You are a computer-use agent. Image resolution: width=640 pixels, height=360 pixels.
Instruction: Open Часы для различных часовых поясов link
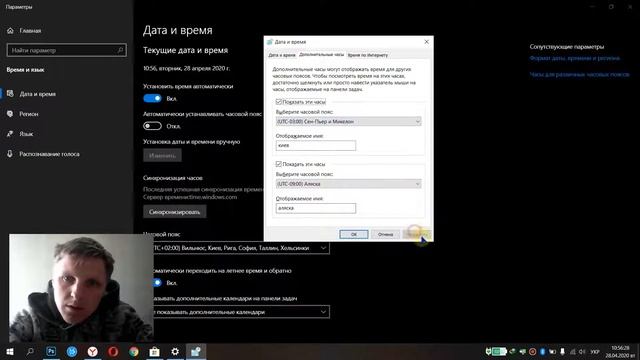pos(579,74)
